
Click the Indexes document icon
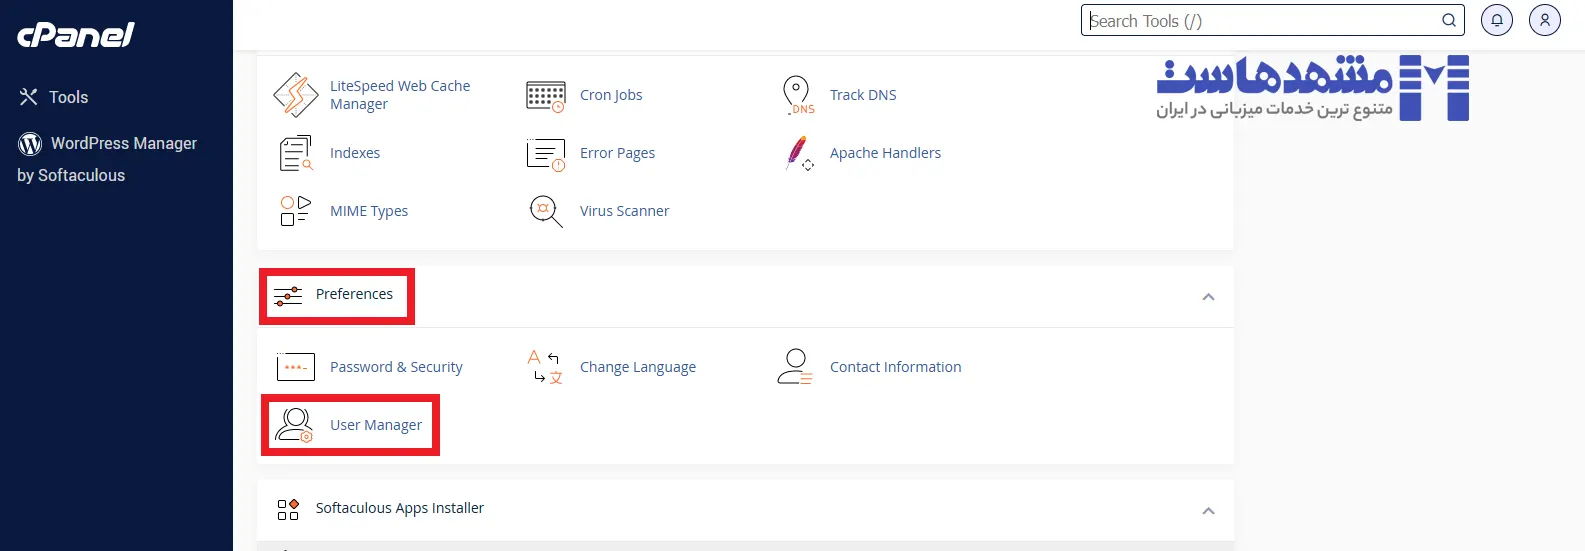[x=295, y=153]
